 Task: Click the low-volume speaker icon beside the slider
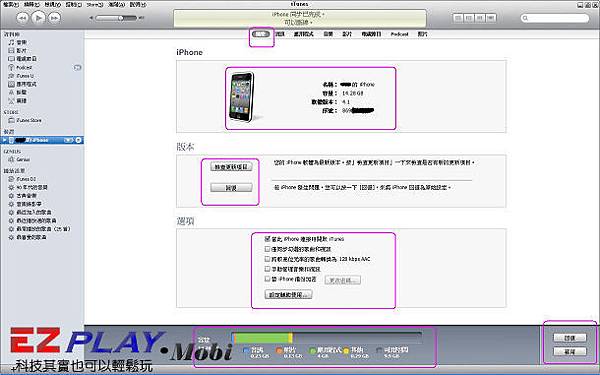(x=91, y=18)
